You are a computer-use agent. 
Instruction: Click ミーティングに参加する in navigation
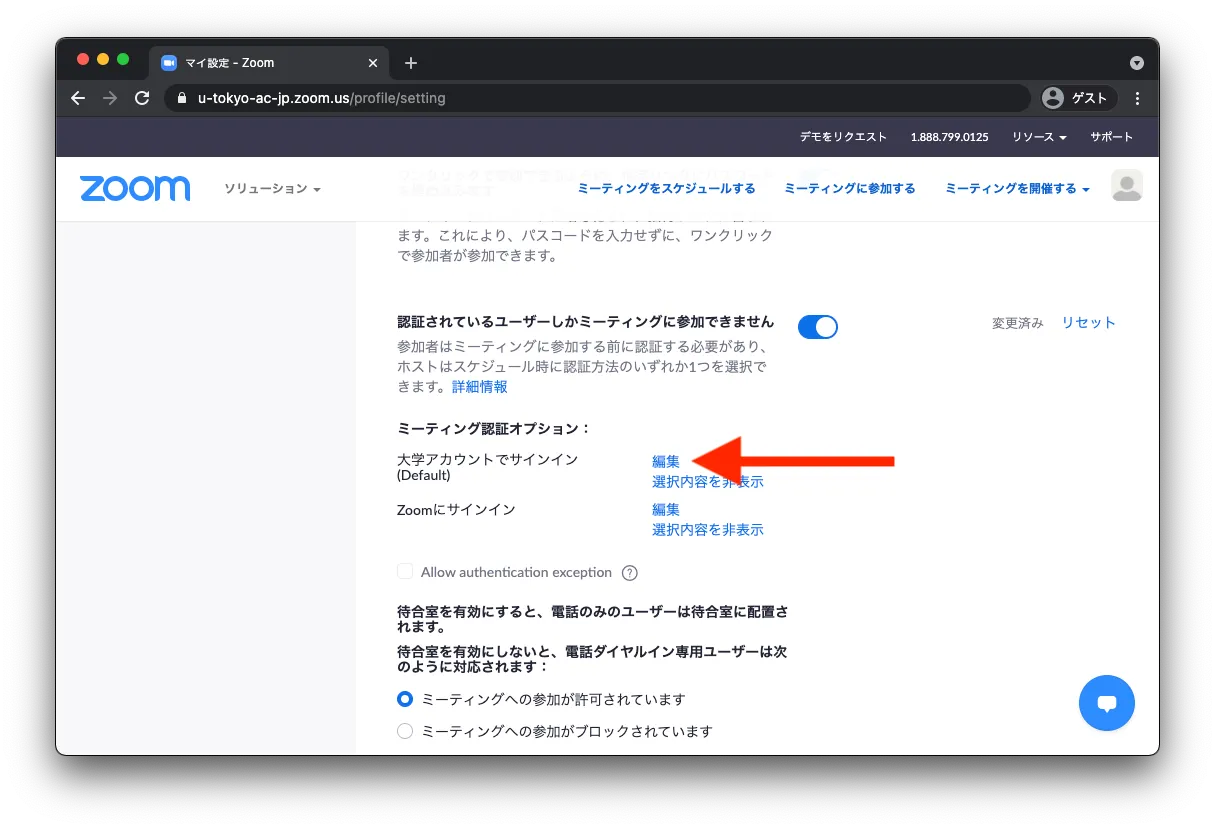click(x=849, y=188)
